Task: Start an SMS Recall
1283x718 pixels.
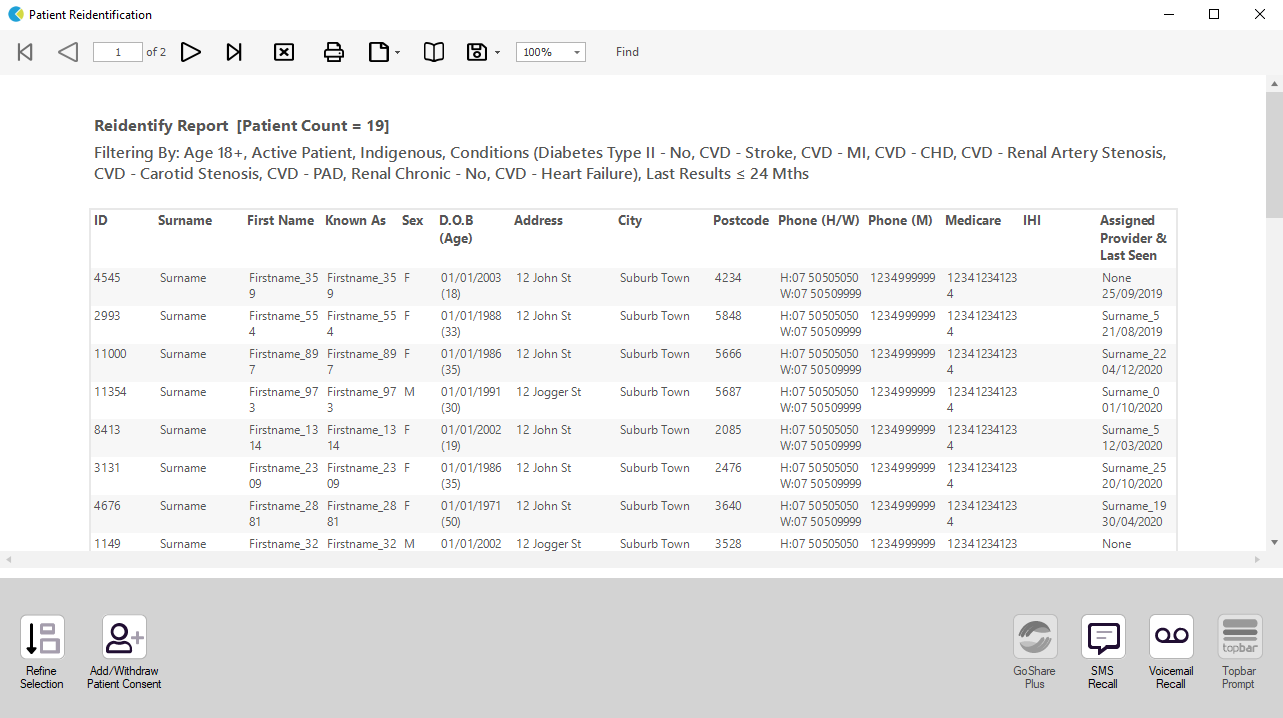Action: (1103, 653)
